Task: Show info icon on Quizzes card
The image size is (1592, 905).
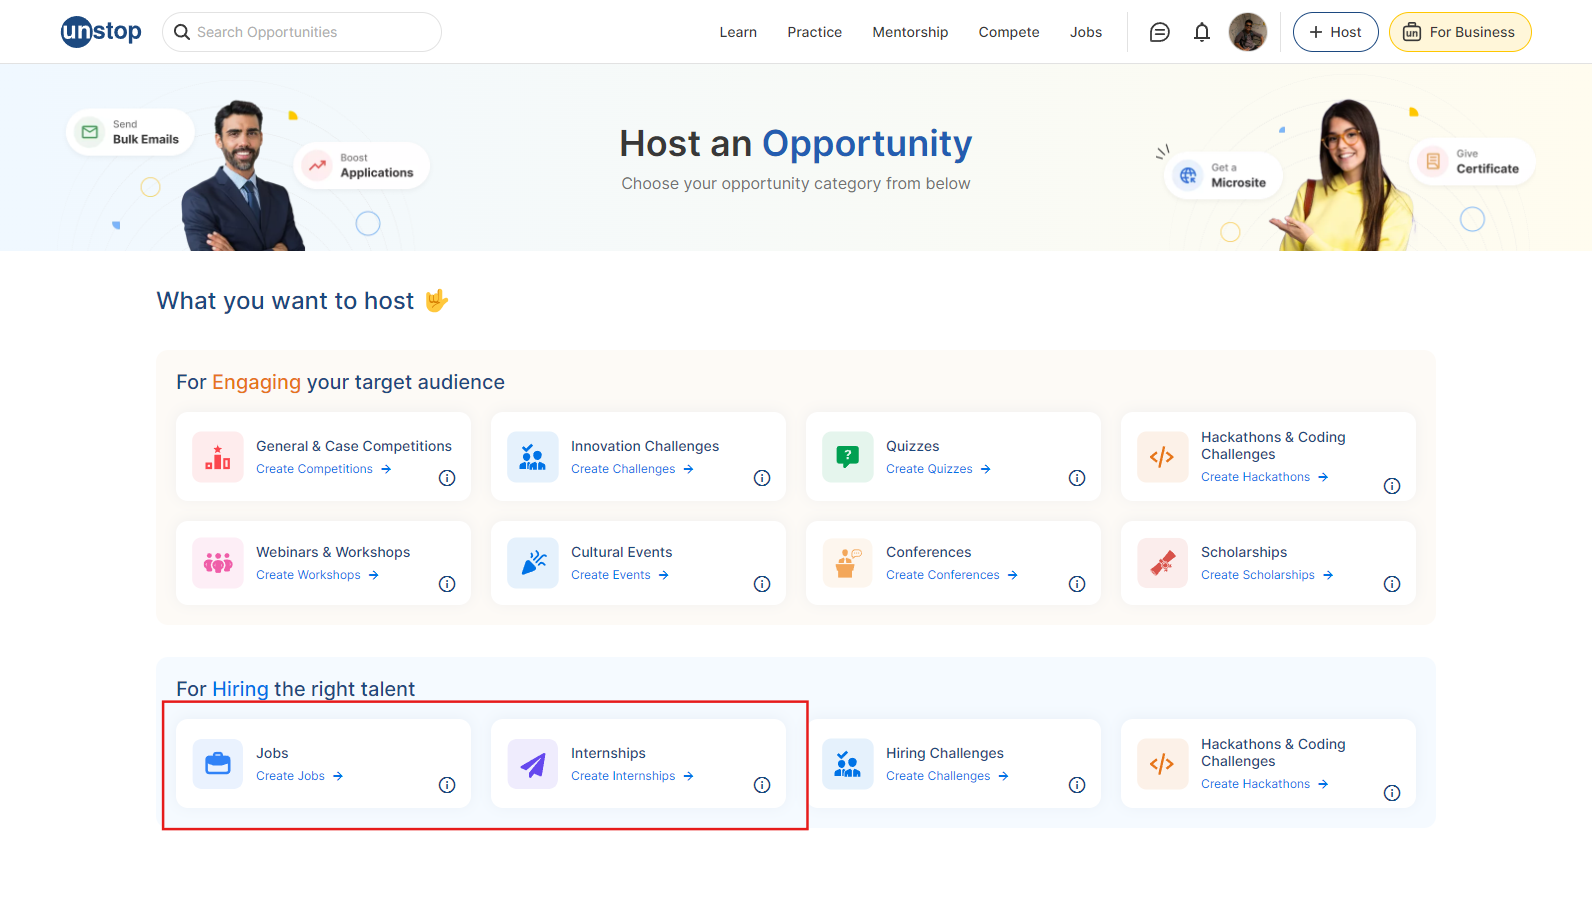Action: (x=1077, y=478)
